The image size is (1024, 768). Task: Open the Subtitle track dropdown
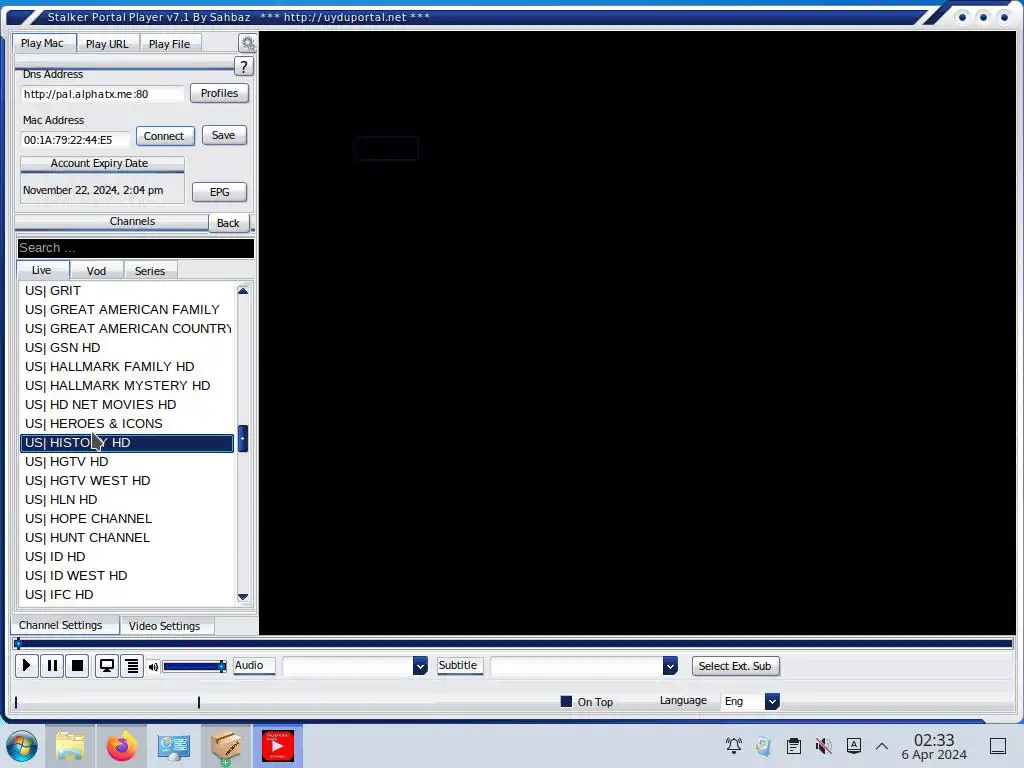[x=670, y=665]
